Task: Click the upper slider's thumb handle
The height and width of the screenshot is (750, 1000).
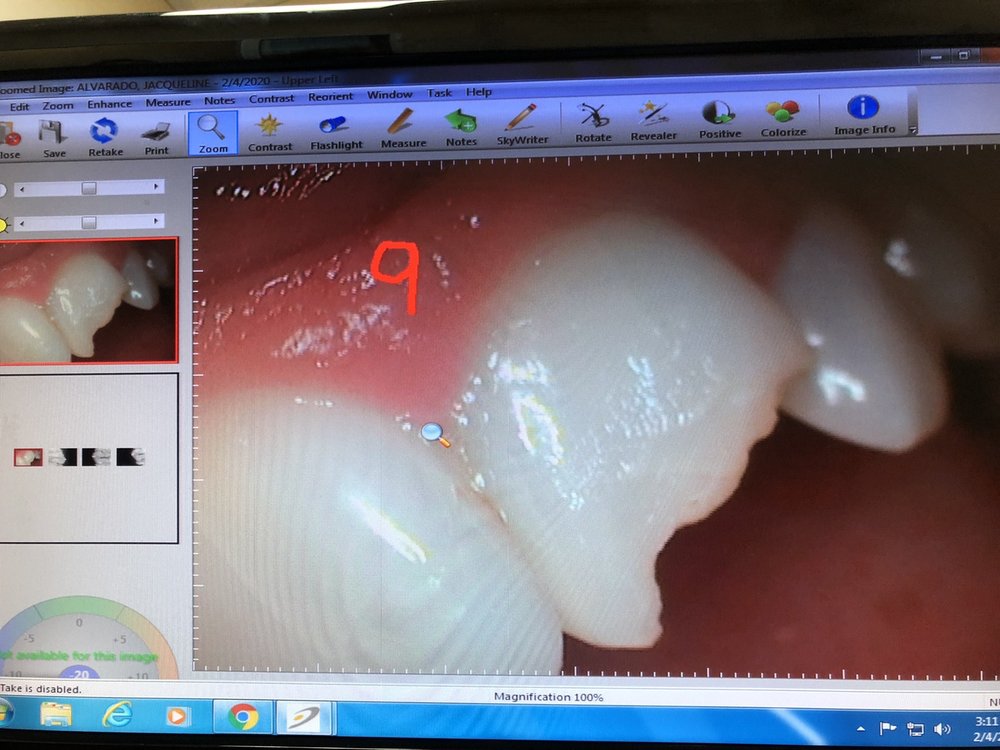Action: coord(89,188)
